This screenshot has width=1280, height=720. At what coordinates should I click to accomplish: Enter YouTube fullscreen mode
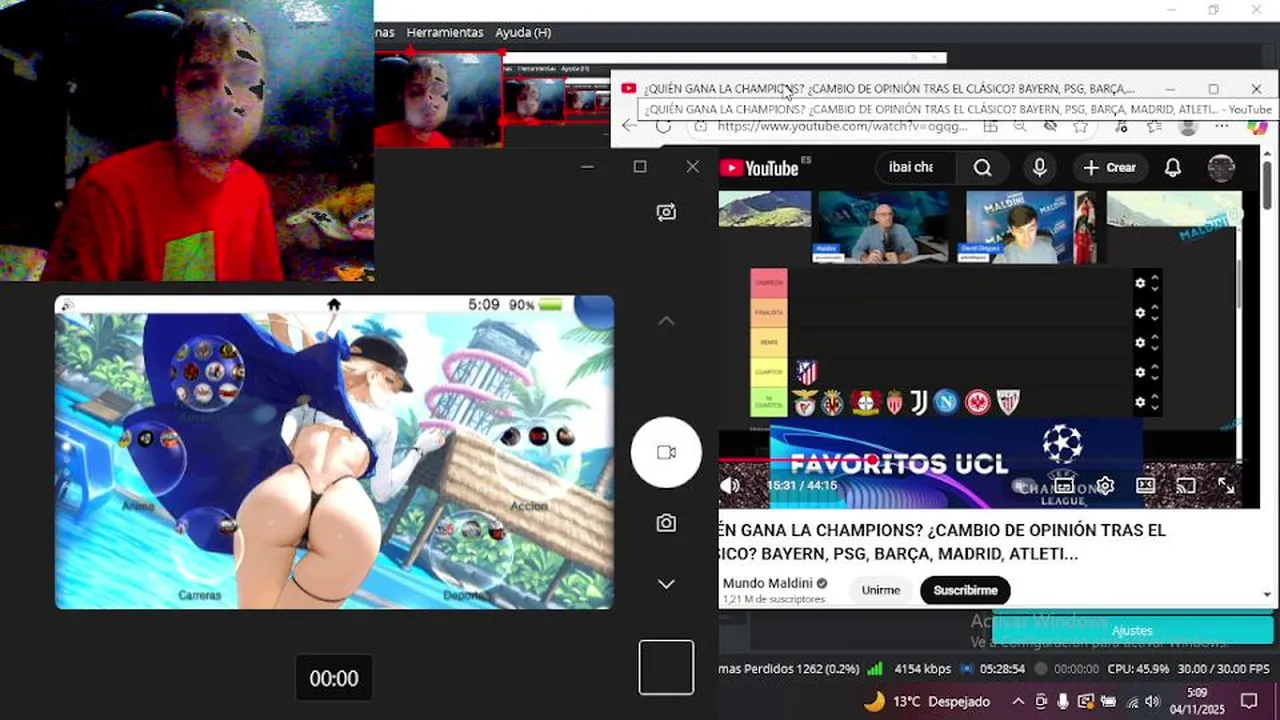coord(1226,486)
